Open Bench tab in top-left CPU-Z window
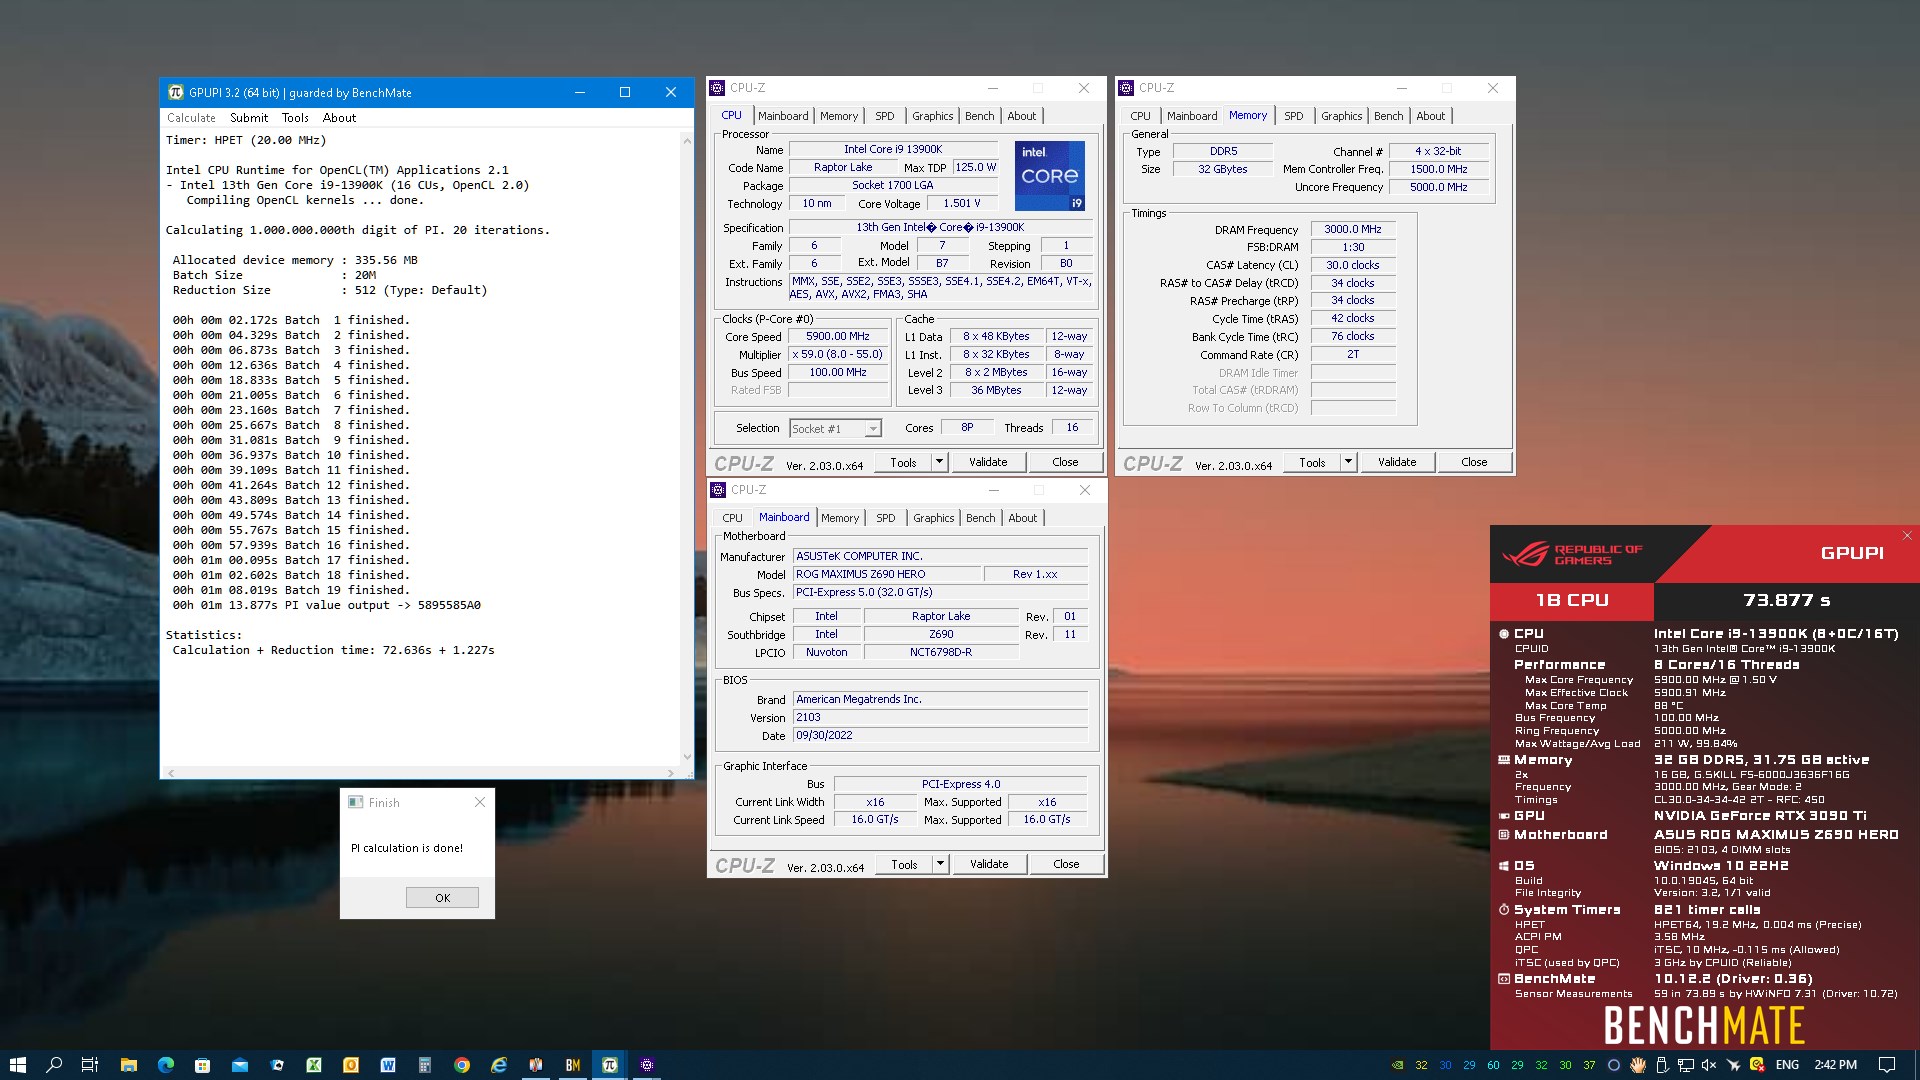Screen dimensions: 1920x1080 [979, 116]
